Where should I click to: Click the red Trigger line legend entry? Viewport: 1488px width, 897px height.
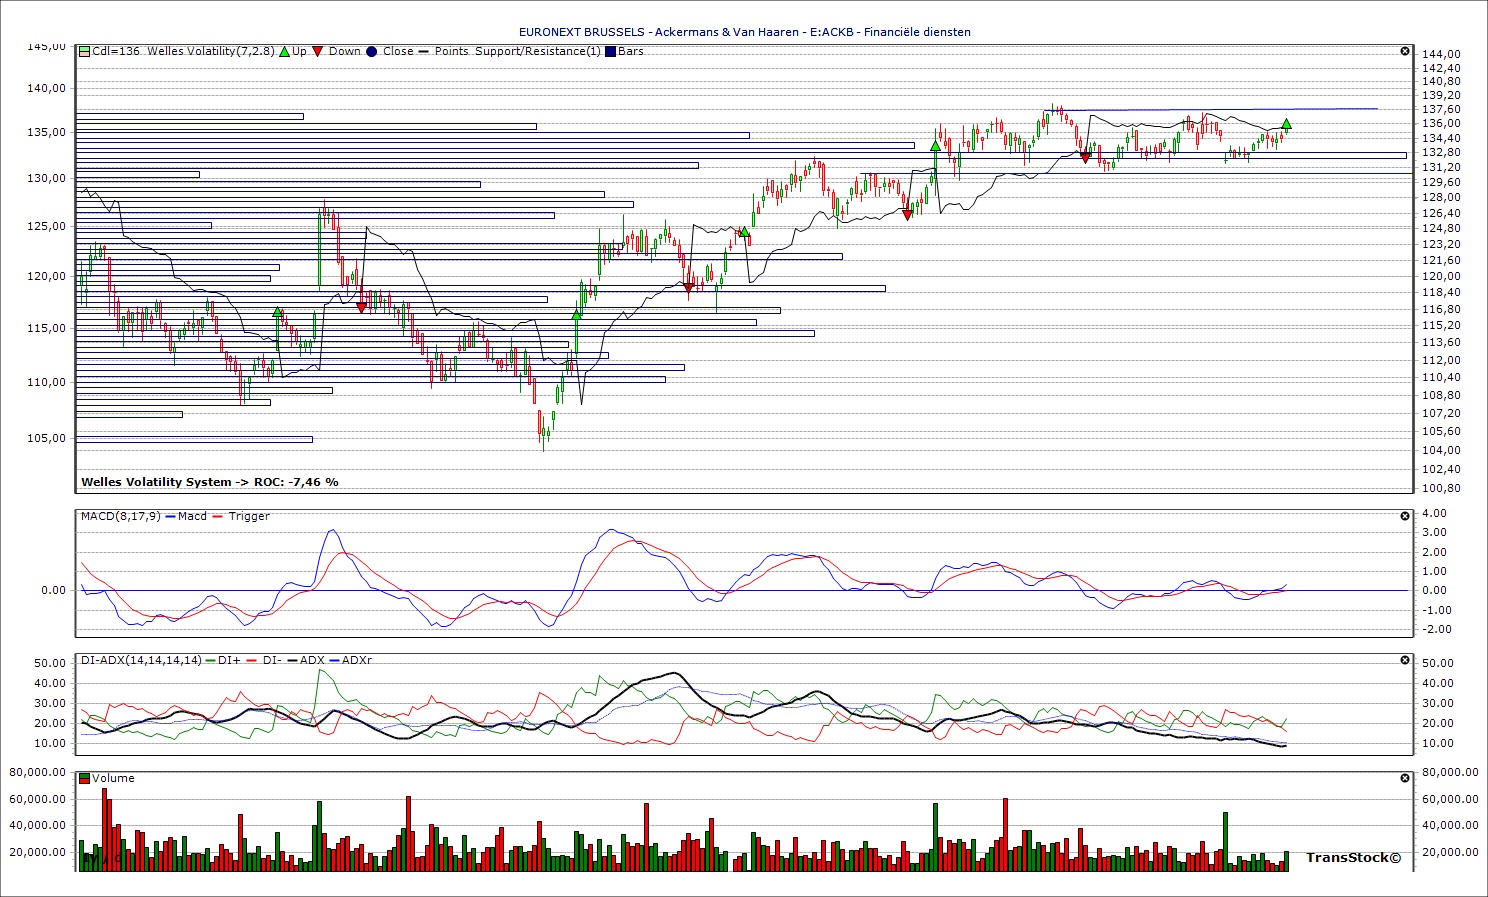point(240,516)
